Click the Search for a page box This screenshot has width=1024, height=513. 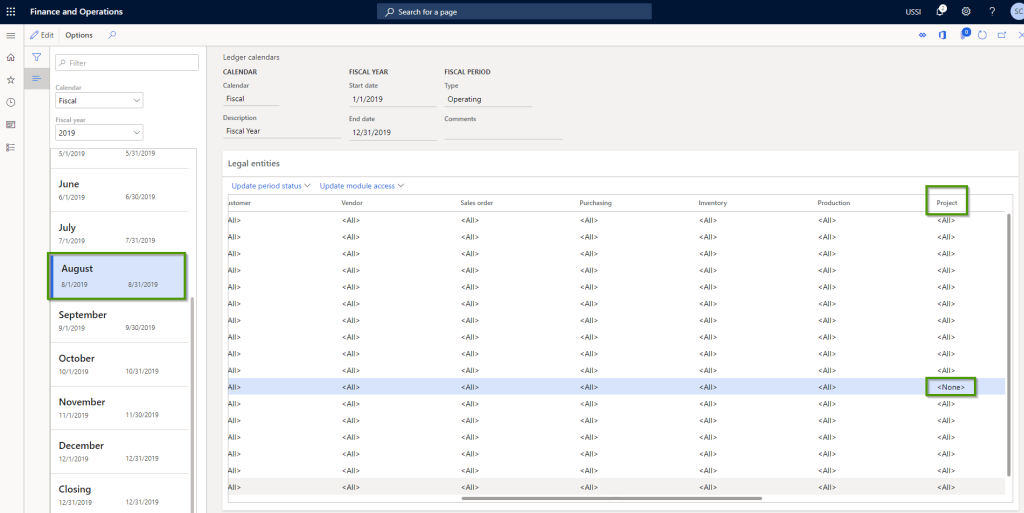point(515,11)
